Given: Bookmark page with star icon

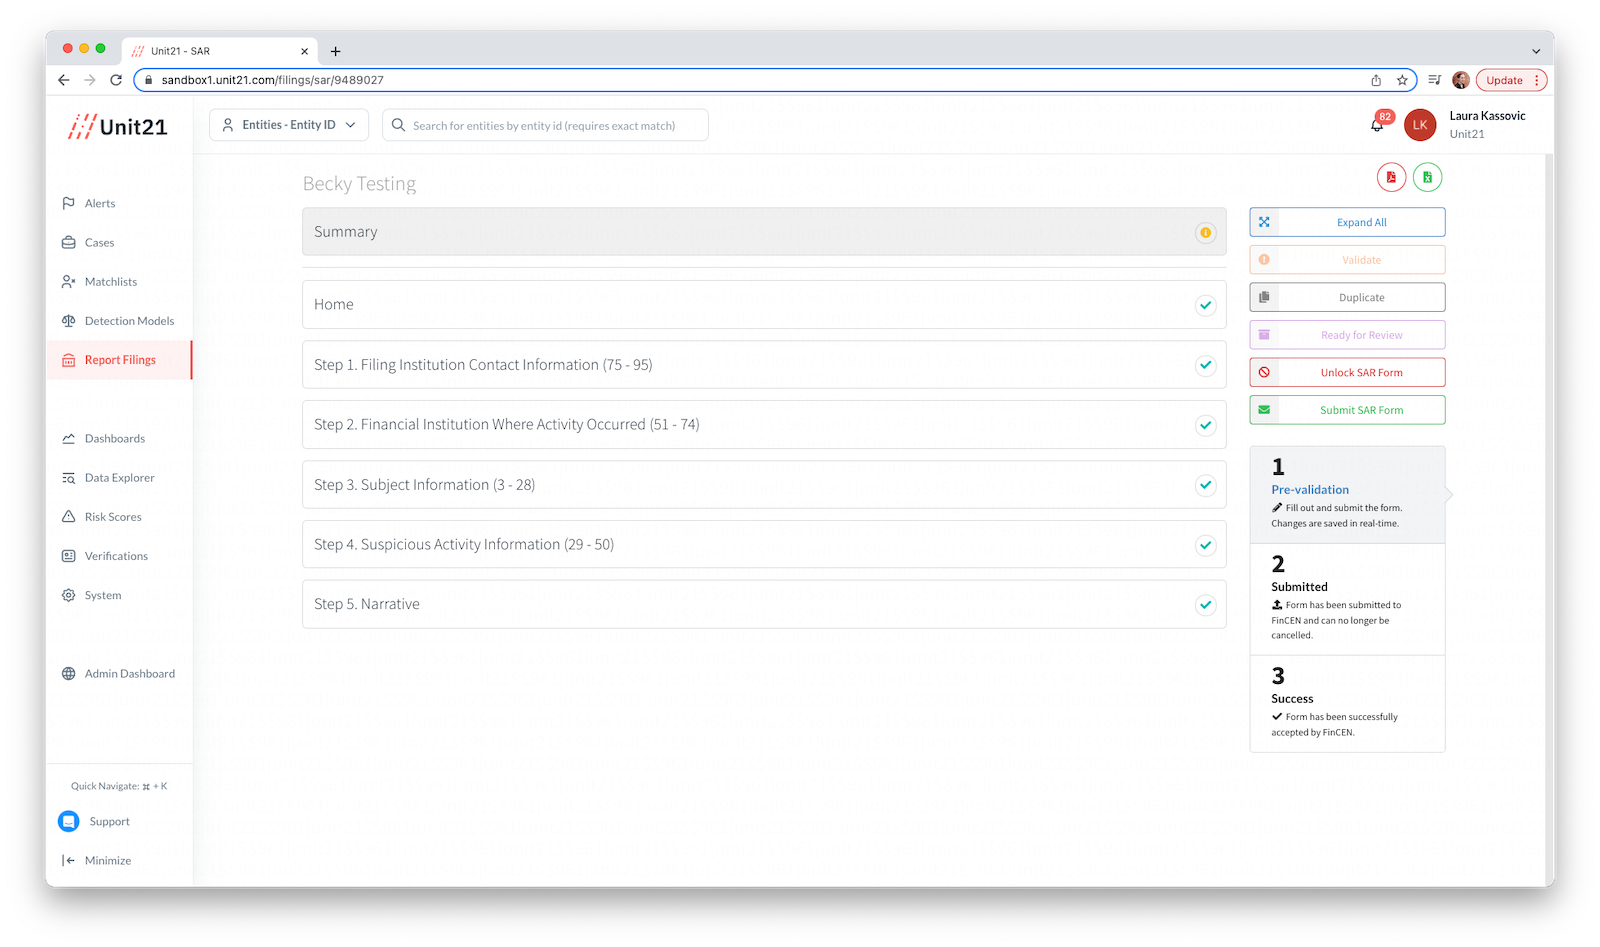Looking at the screenshot, I should click(x=1402, y=80).
